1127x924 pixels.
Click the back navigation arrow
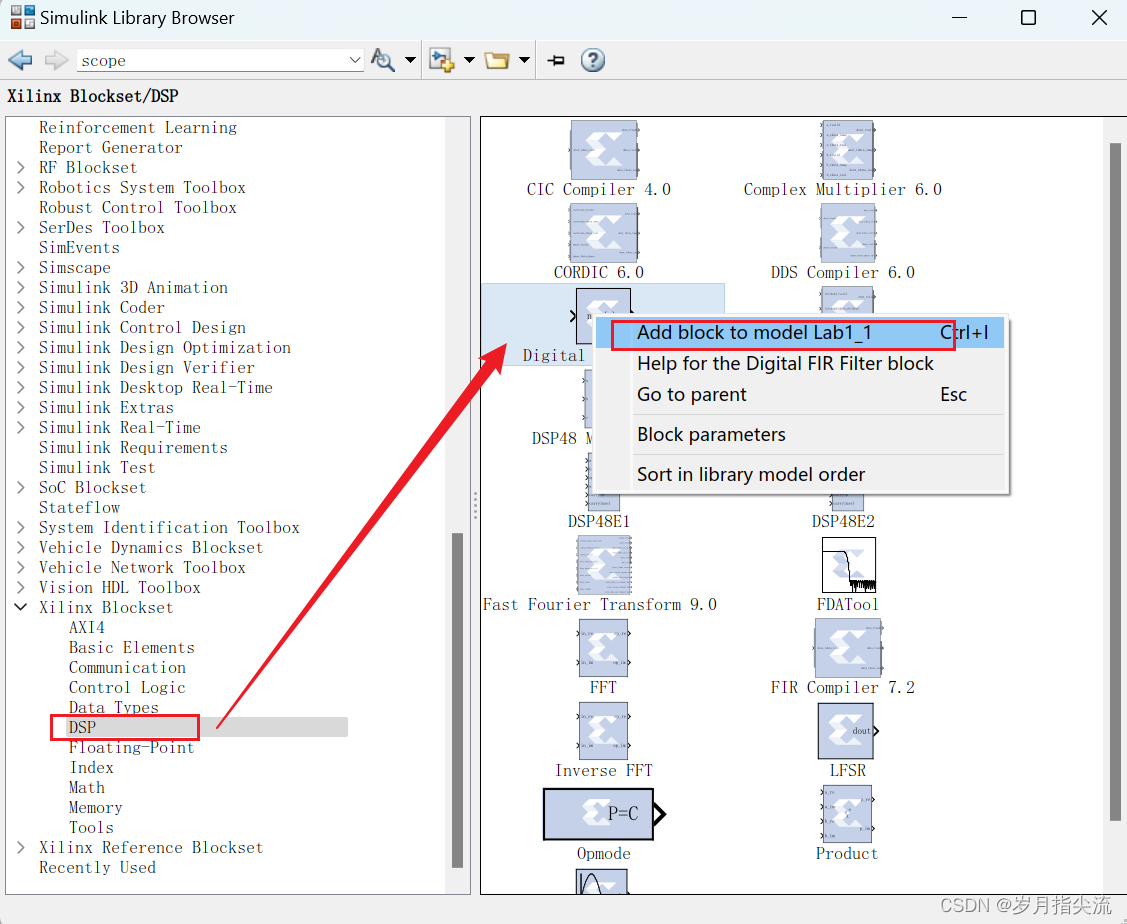(x=20, y=60)
